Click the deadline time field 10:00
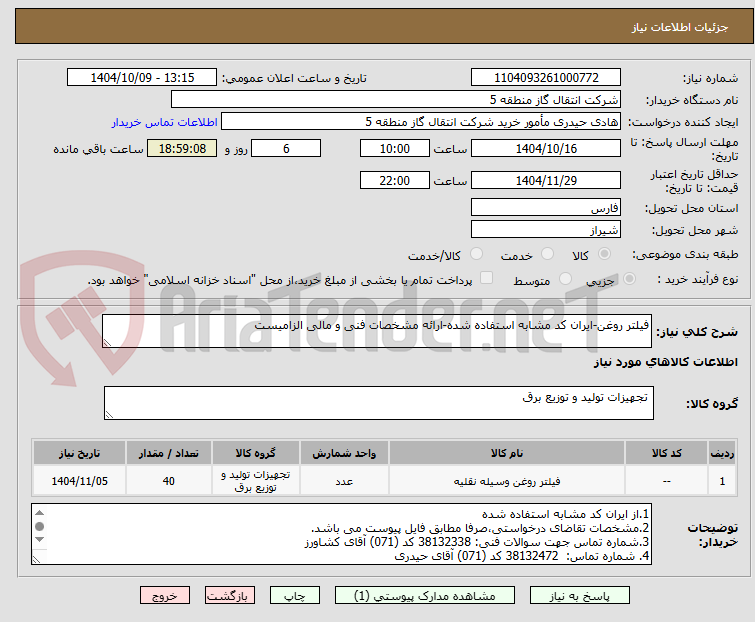755x622 pixels. (394, 148)
